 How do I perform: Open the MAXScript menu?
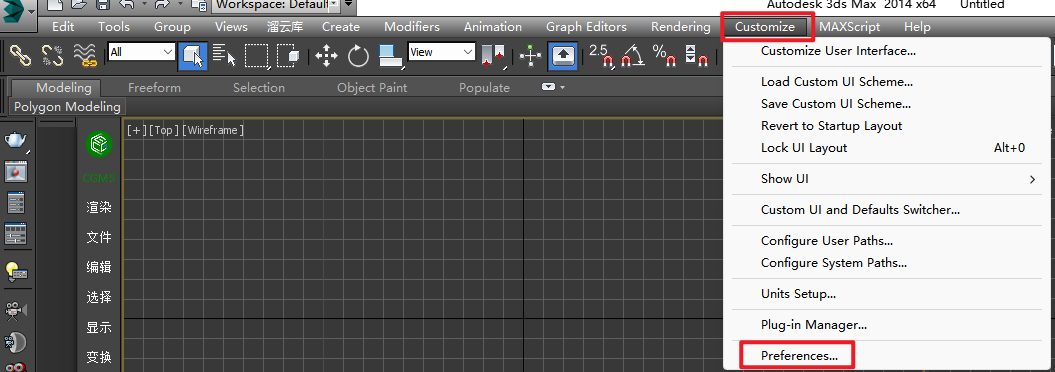849,27
